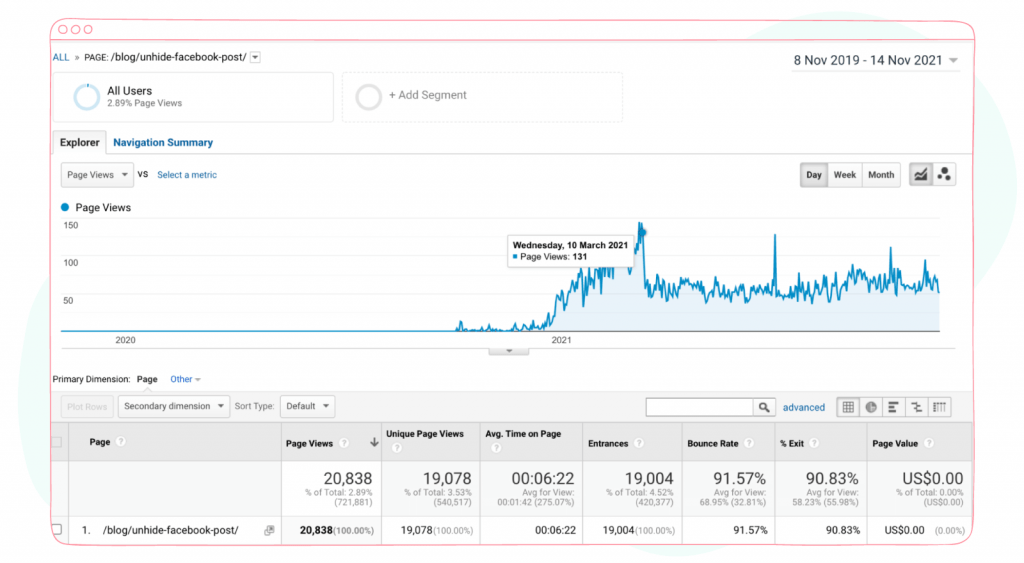Open the Page Views metric dropdown
The height and width of the screenshot is (563, 1024).
tap(97, 174)
